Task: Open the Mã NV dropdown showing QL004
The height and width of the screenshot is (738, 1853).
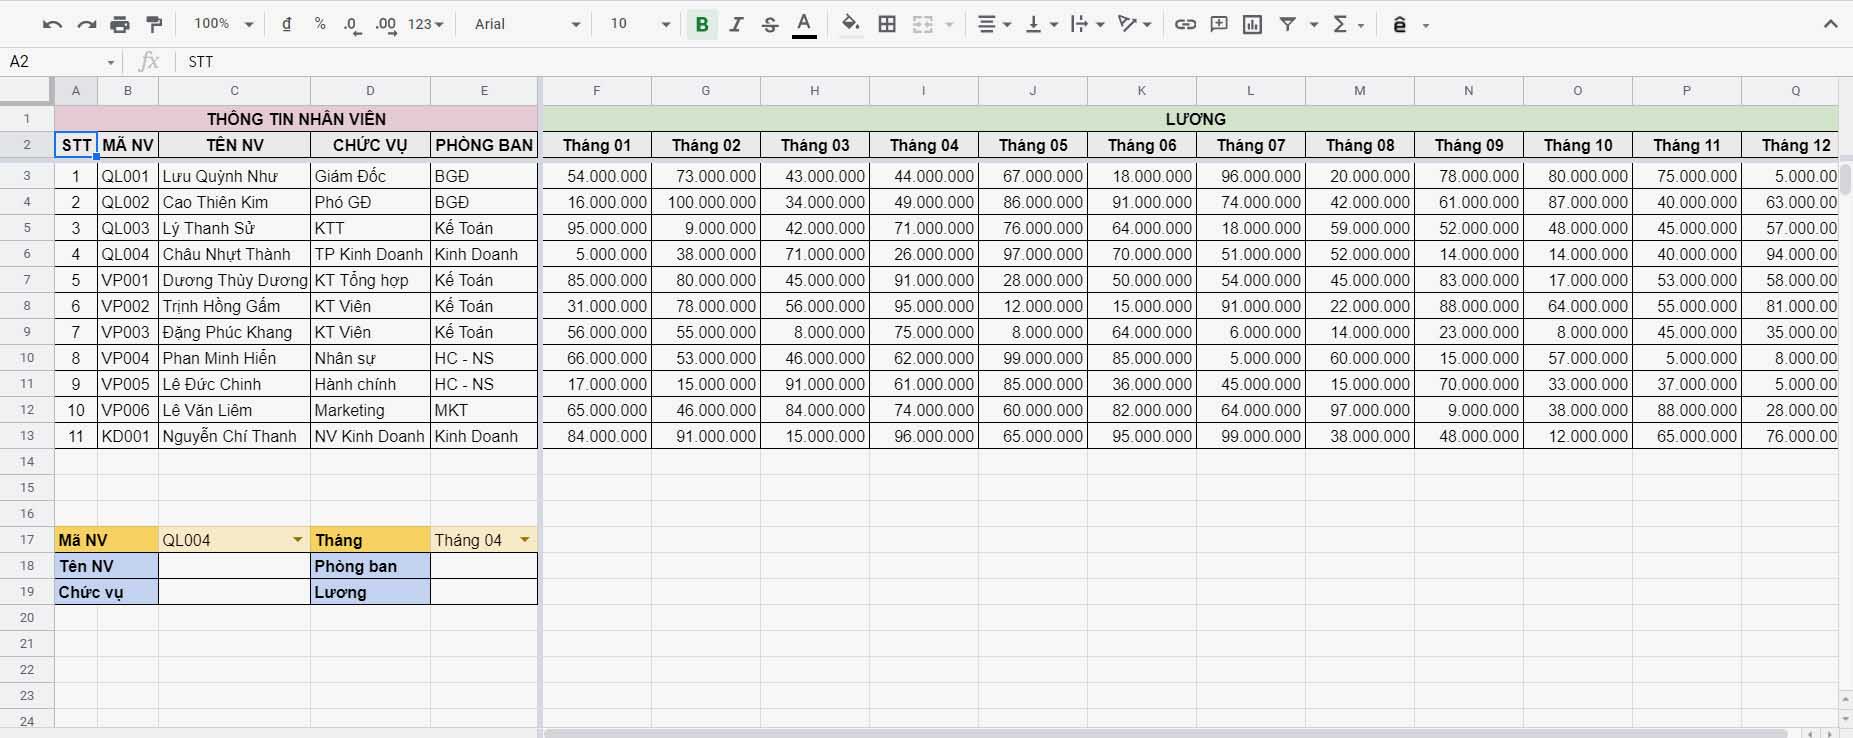Action: (297, 540)
